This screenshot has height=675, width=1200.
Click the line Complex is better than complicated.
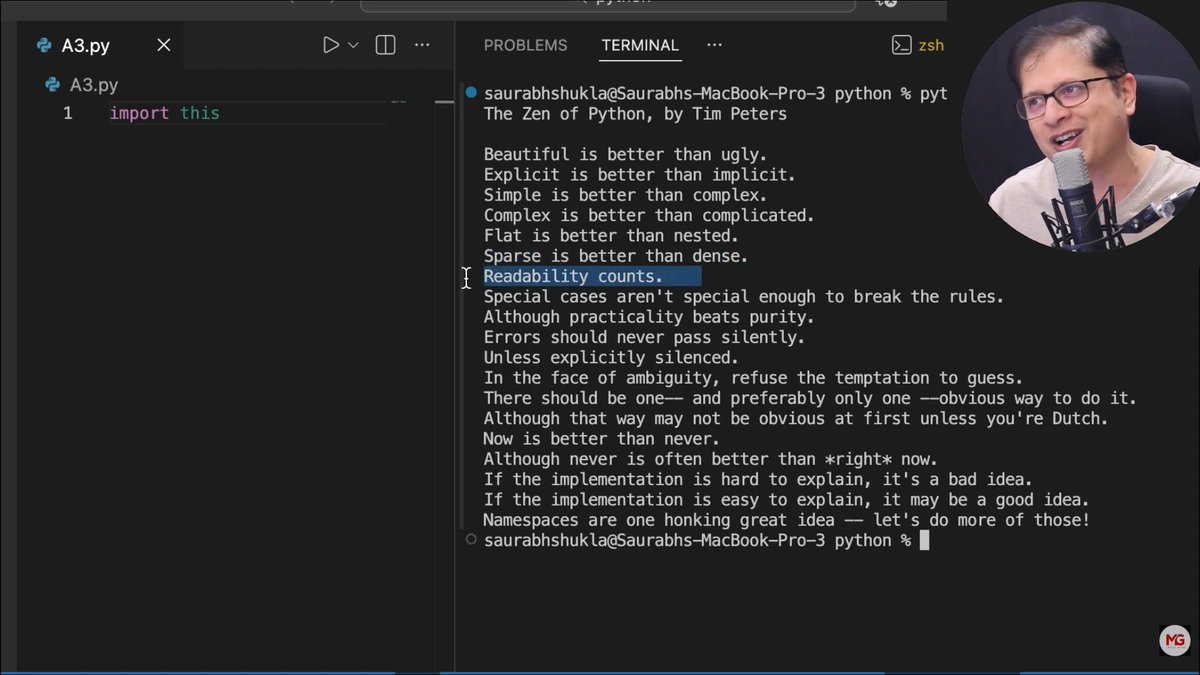(x=649, y=215)
